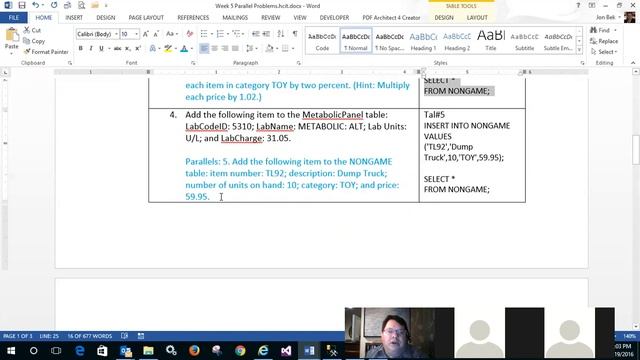The width and height of the screenshot is (640, 360).
Task: Click the Windows Start button
Action: [x=11, y=351]
